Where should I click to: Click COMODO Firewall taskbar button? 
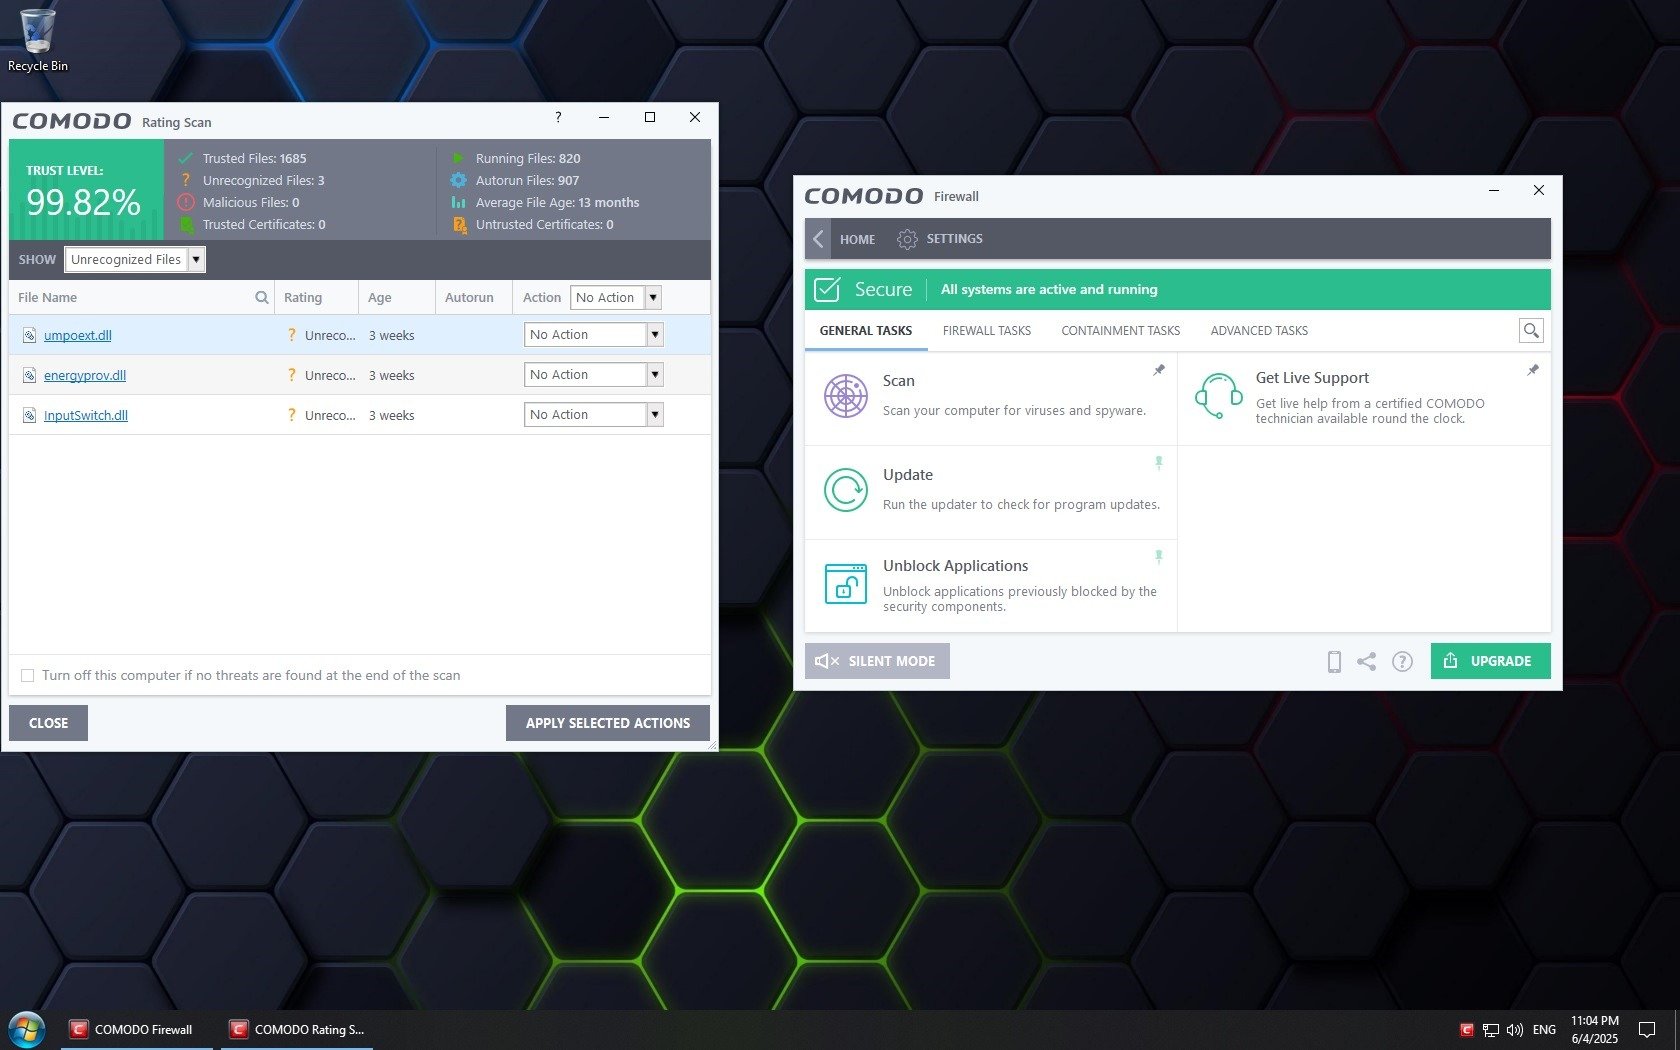click(136, 1029)
